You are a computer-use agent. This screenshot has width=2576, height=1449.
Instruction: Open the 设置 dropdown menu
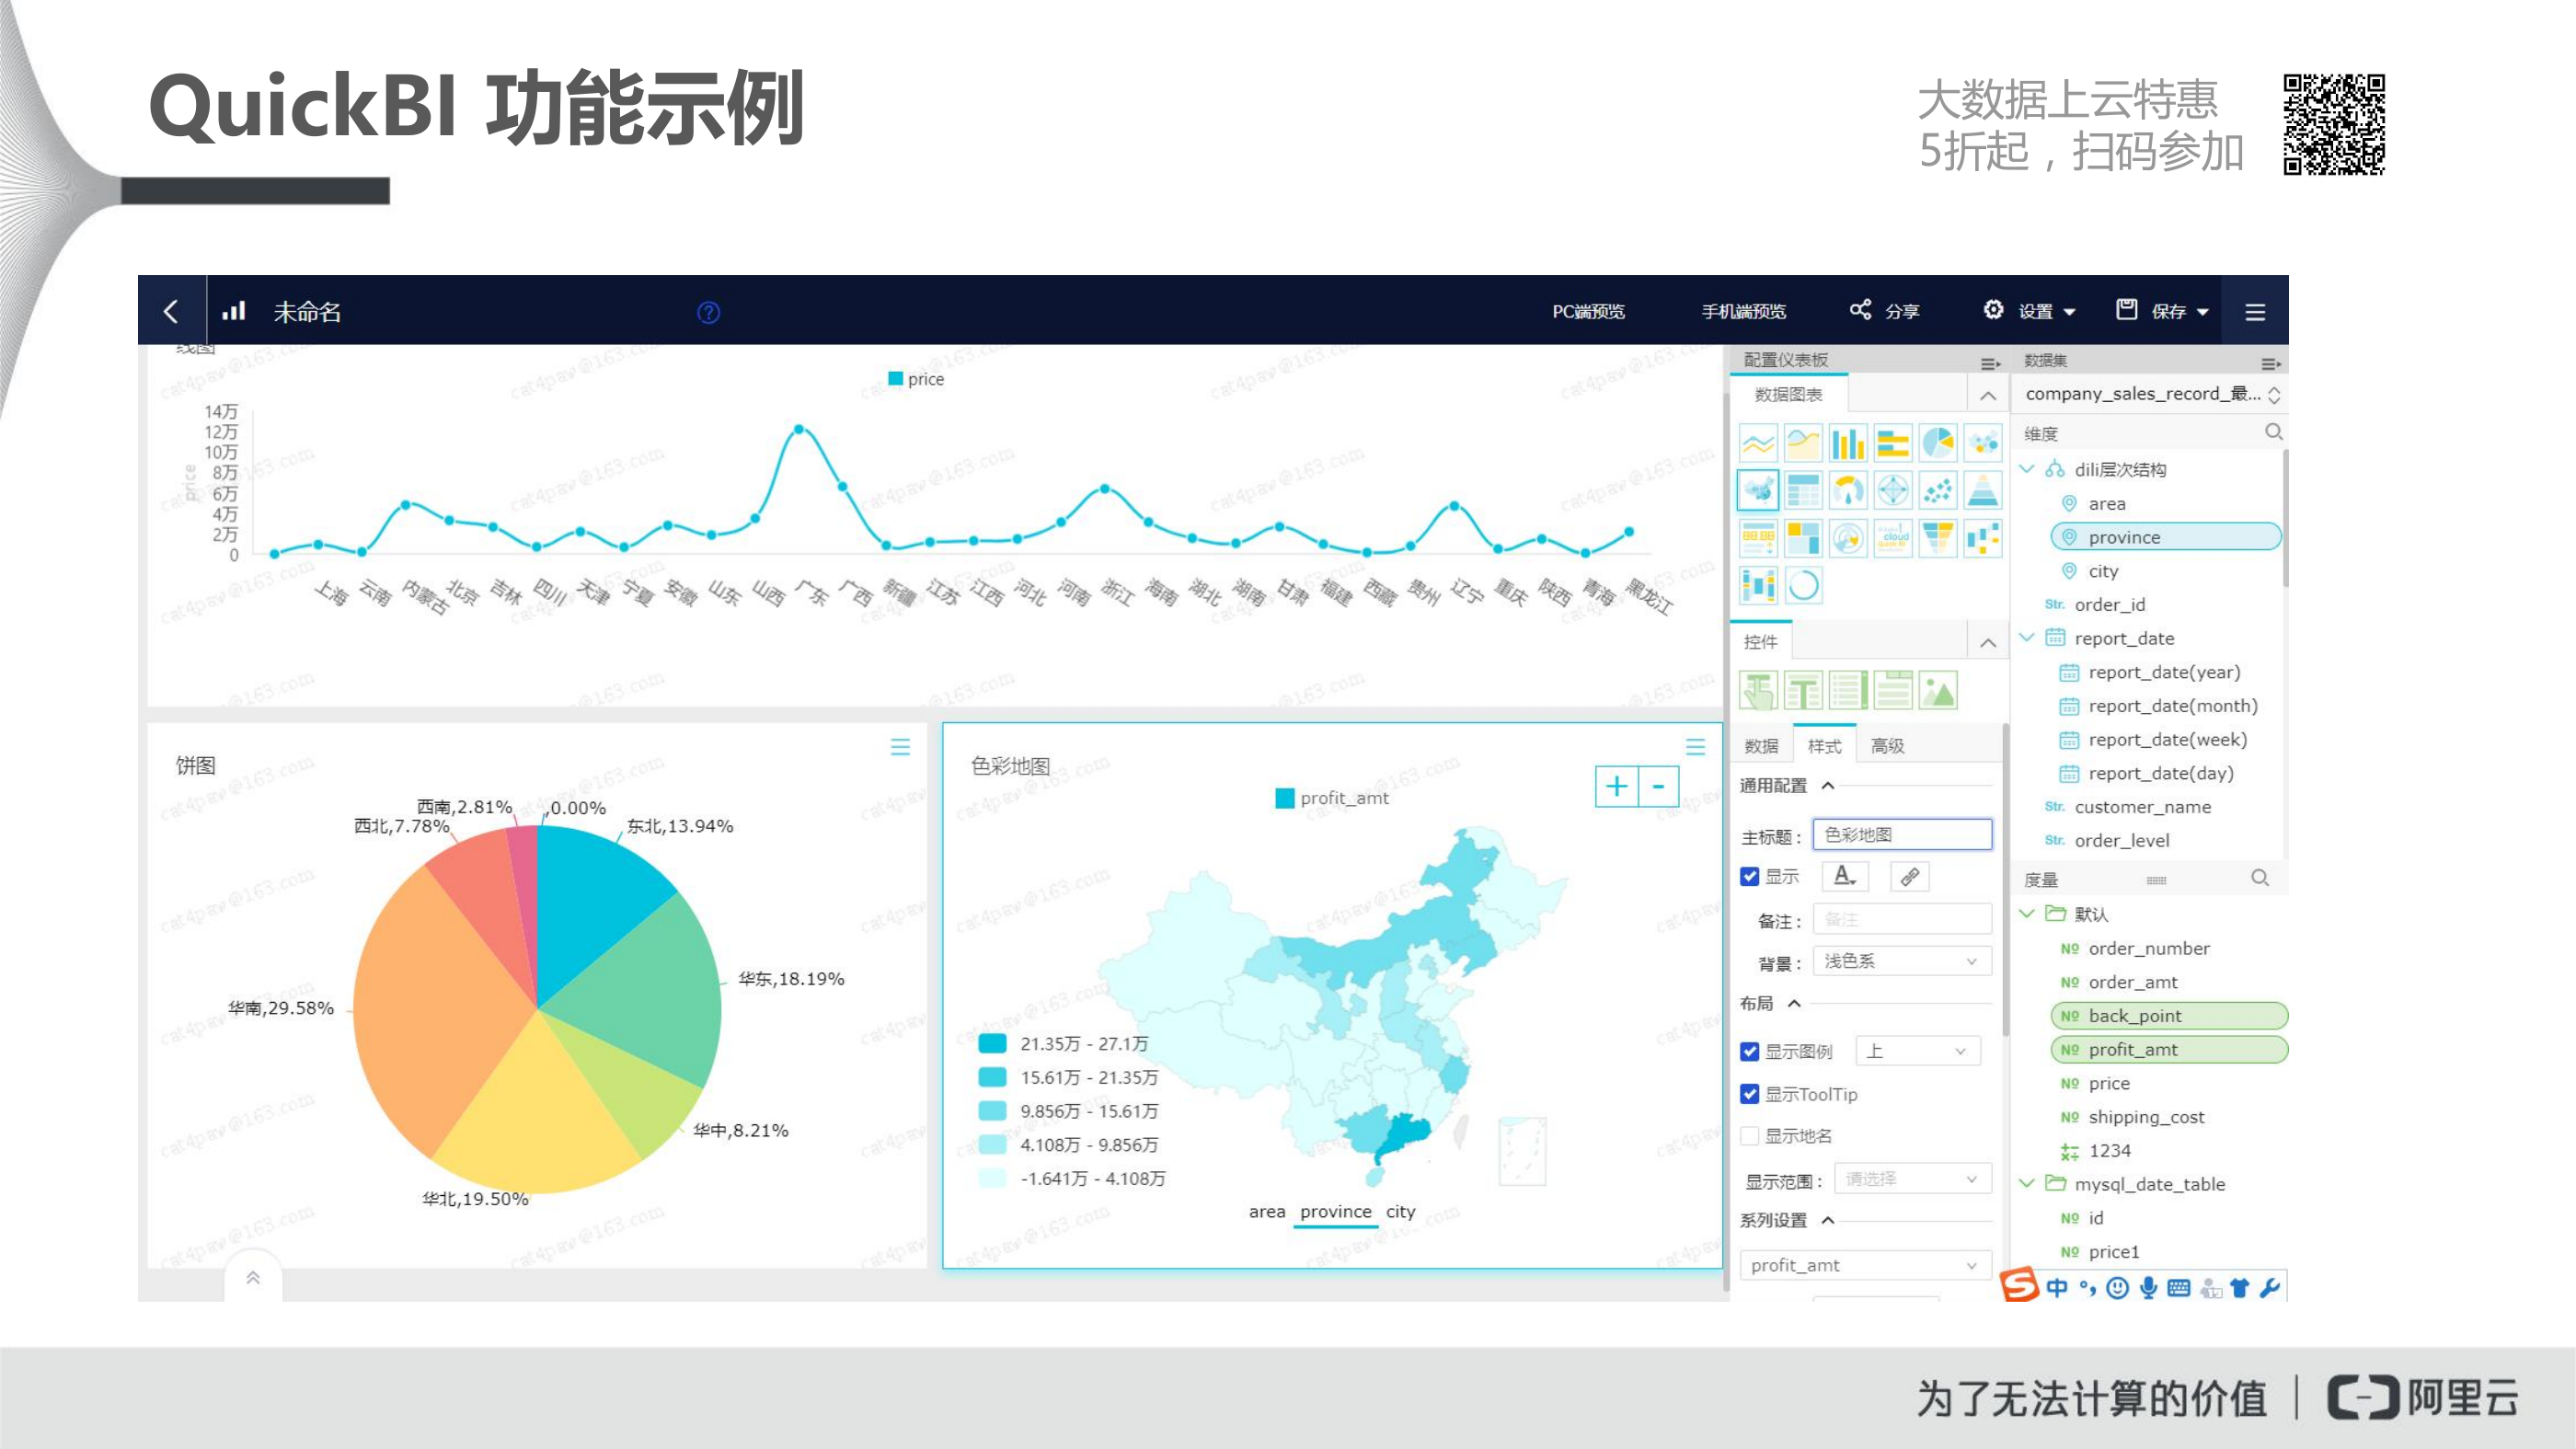[x=2029, y=311]
